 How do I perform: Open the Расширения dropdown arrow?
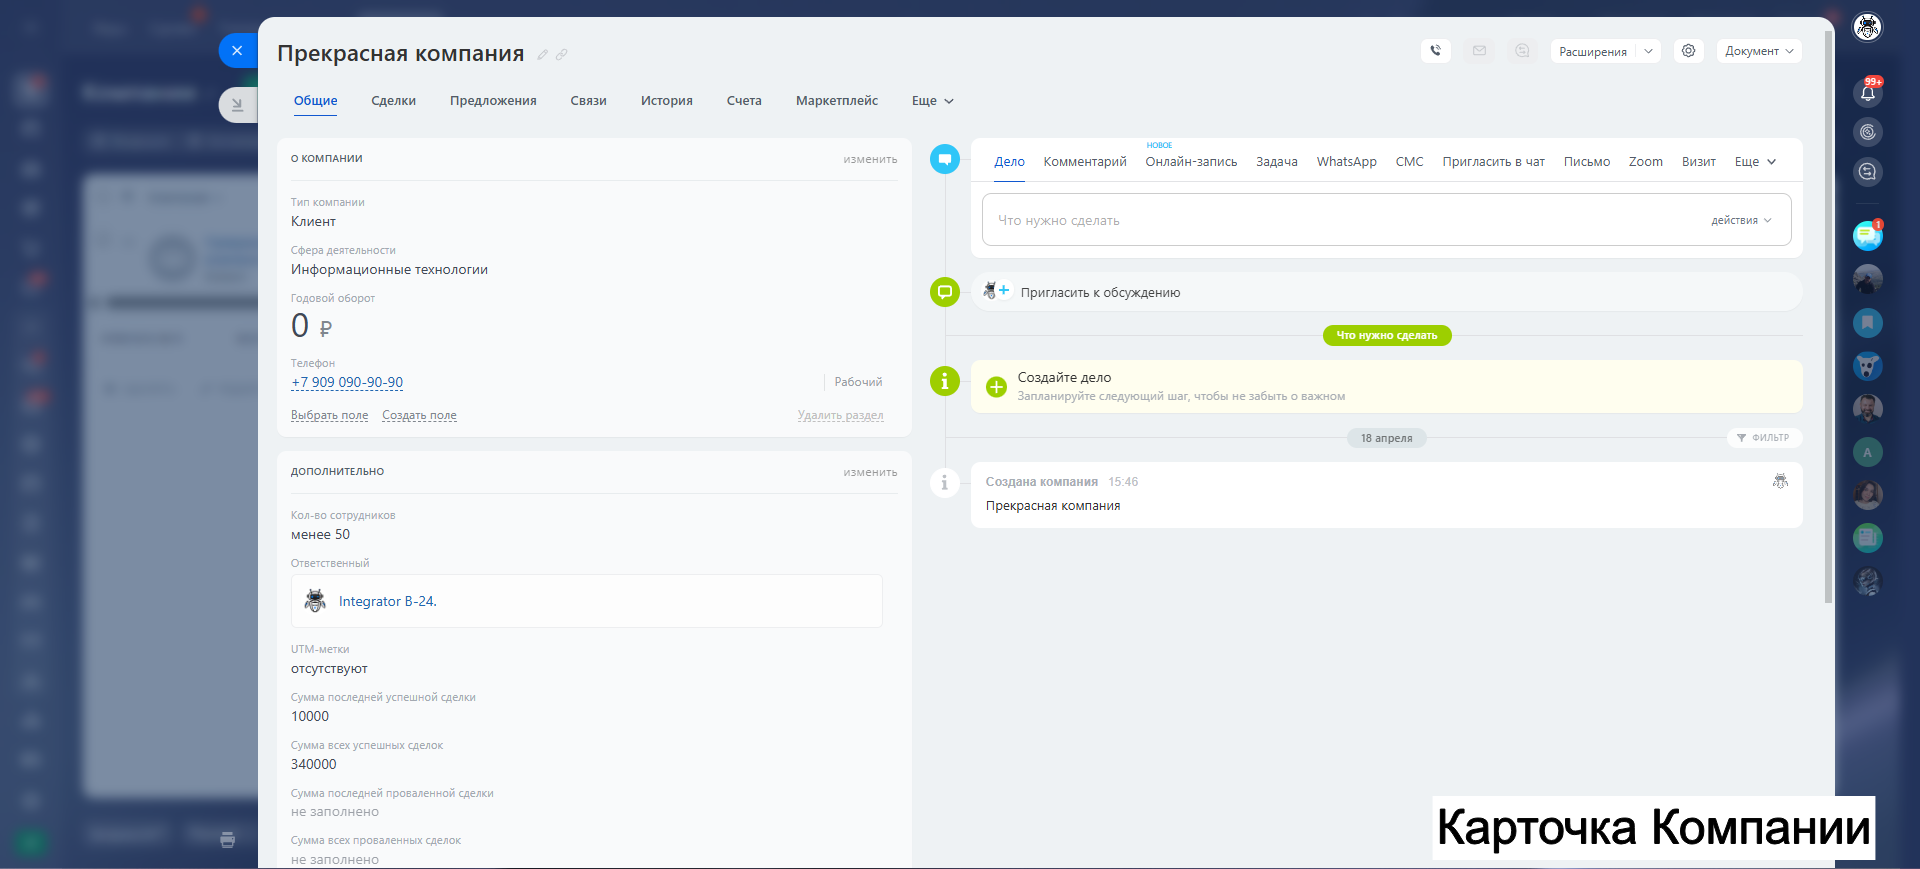click(x=1648, y=51)
